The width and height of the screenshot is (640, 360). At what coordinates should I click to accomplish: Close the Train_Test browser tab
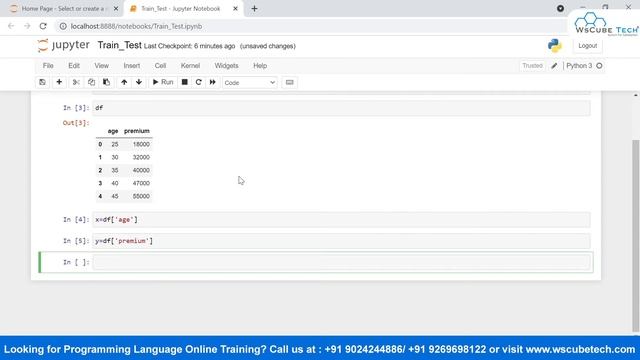tap(236, 9)
